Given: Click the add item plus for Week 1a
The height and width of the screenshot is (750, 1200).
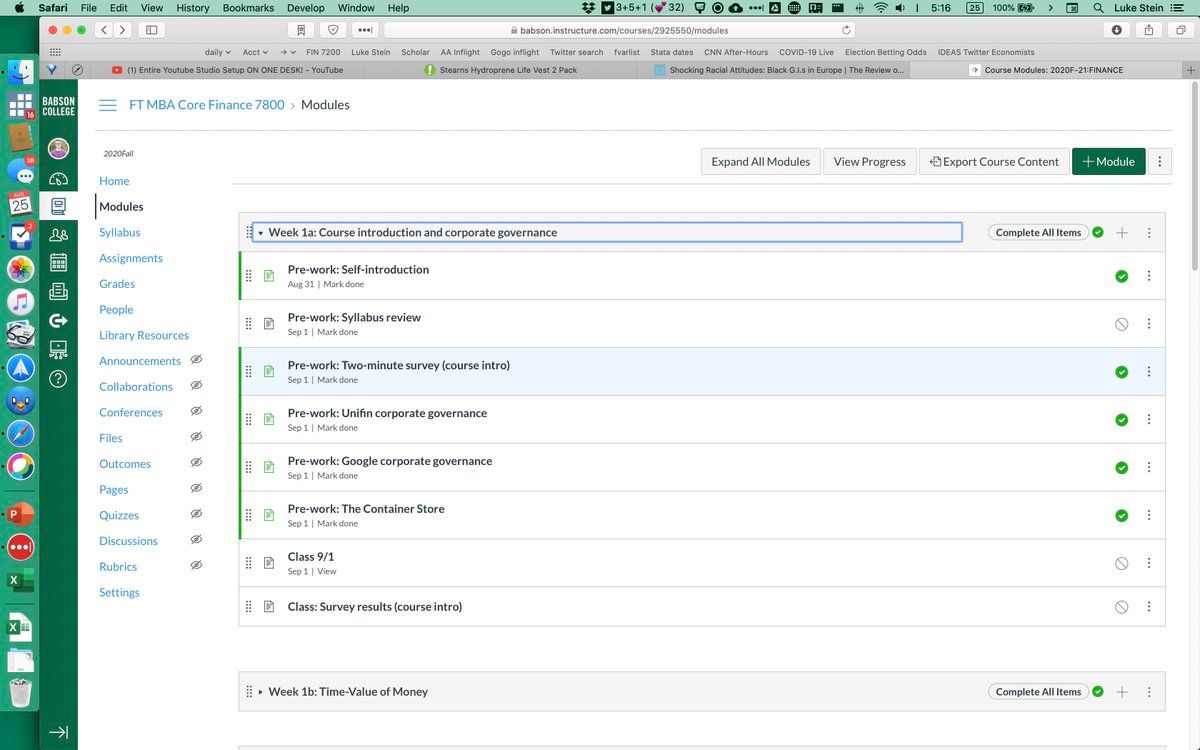Looking at the screenshot, I should [1121, 233].
